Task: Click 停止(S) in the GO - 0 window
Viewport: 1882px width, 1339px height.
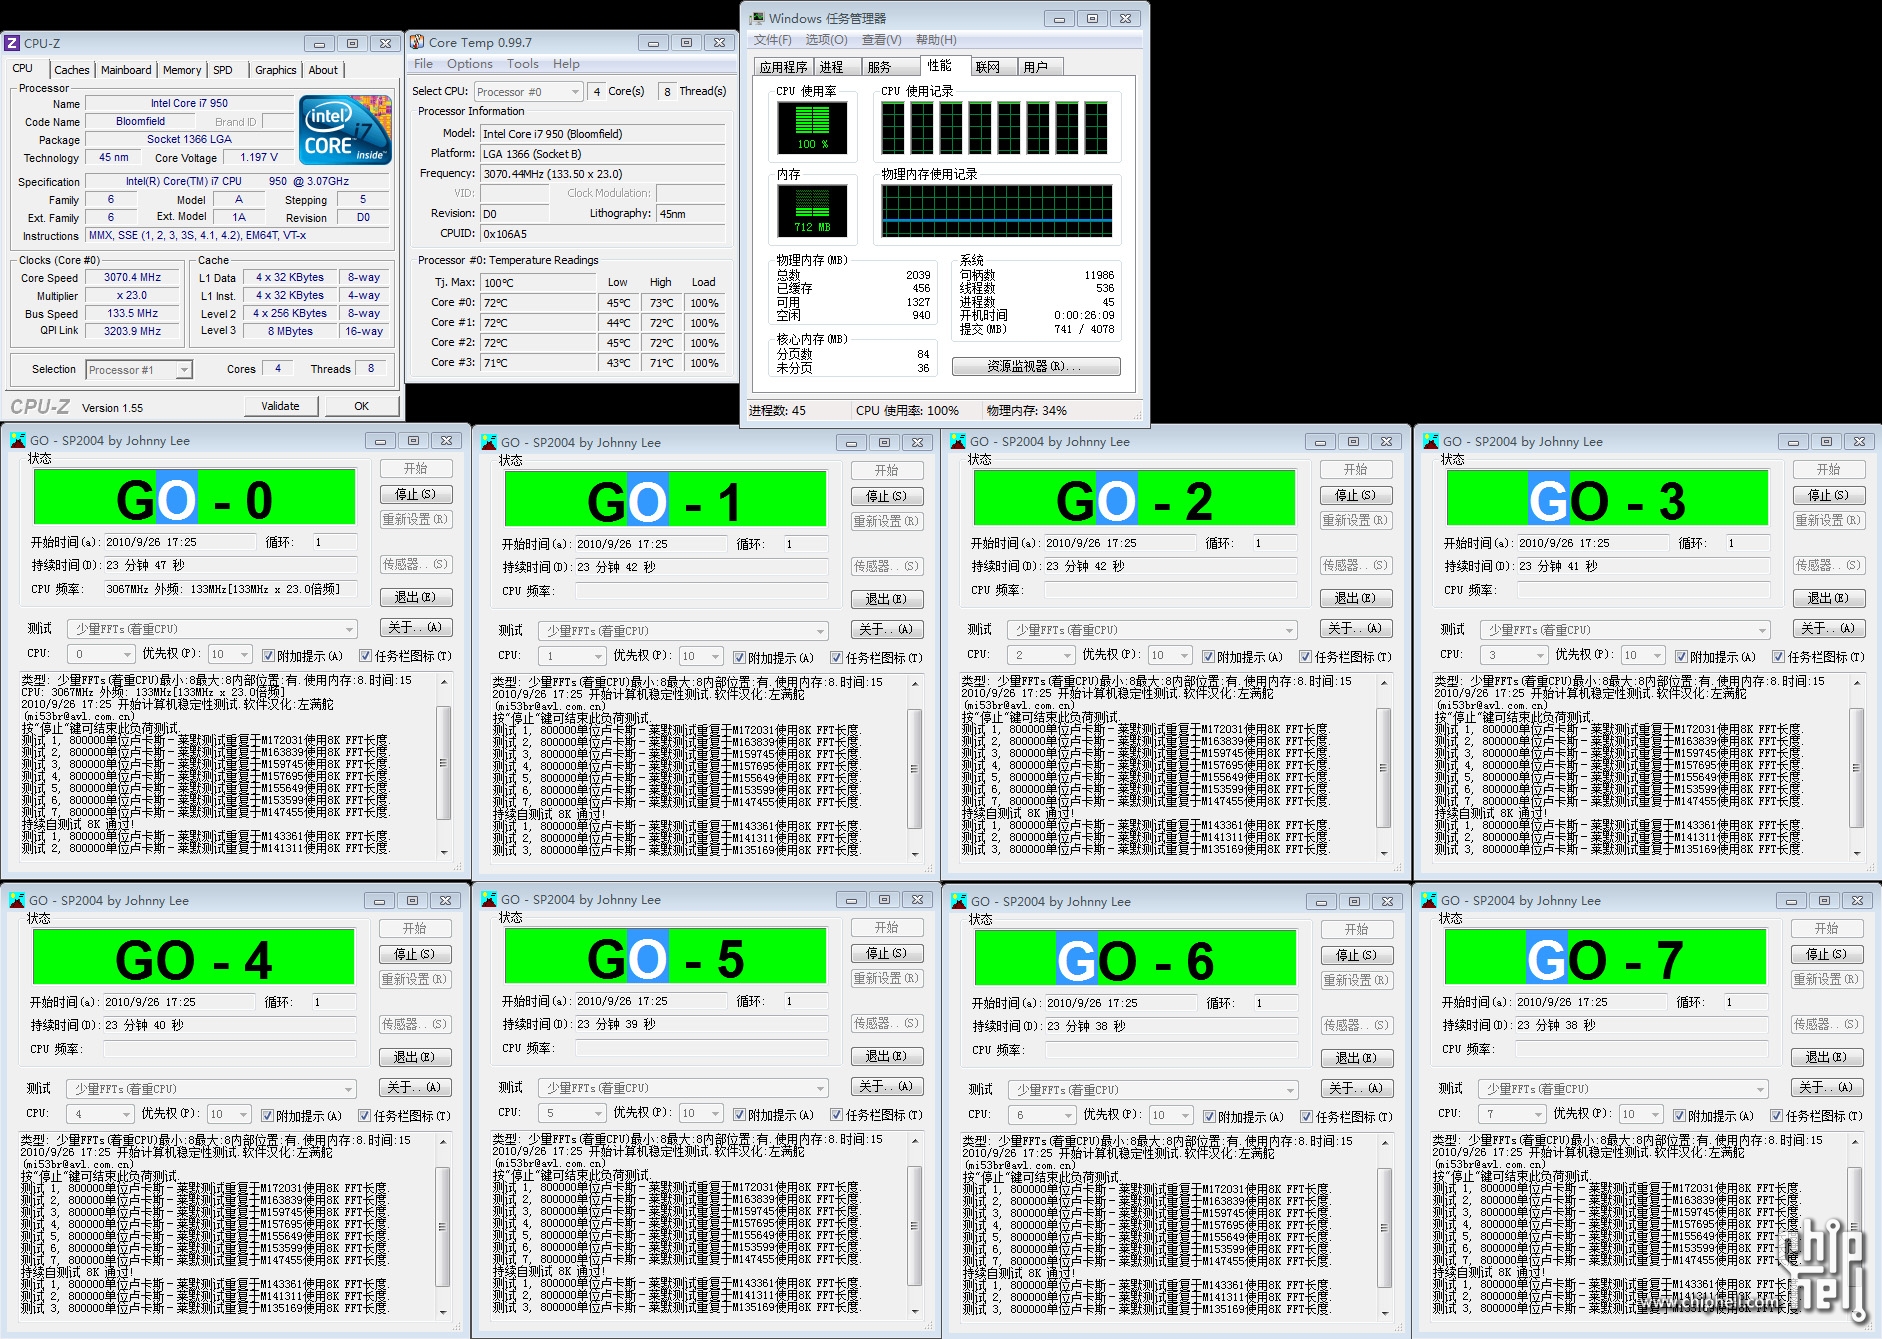Action: tap(415, 494)
